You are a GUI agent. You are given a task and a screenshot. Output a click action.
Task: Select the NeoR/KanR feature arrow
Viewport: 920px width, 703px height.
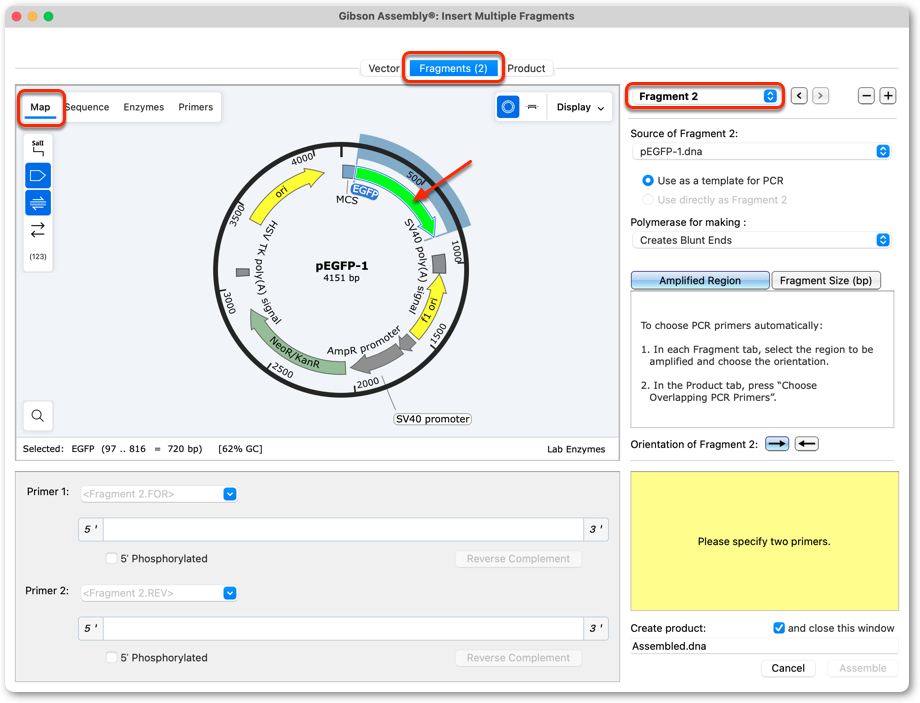[x=293, y=350]
